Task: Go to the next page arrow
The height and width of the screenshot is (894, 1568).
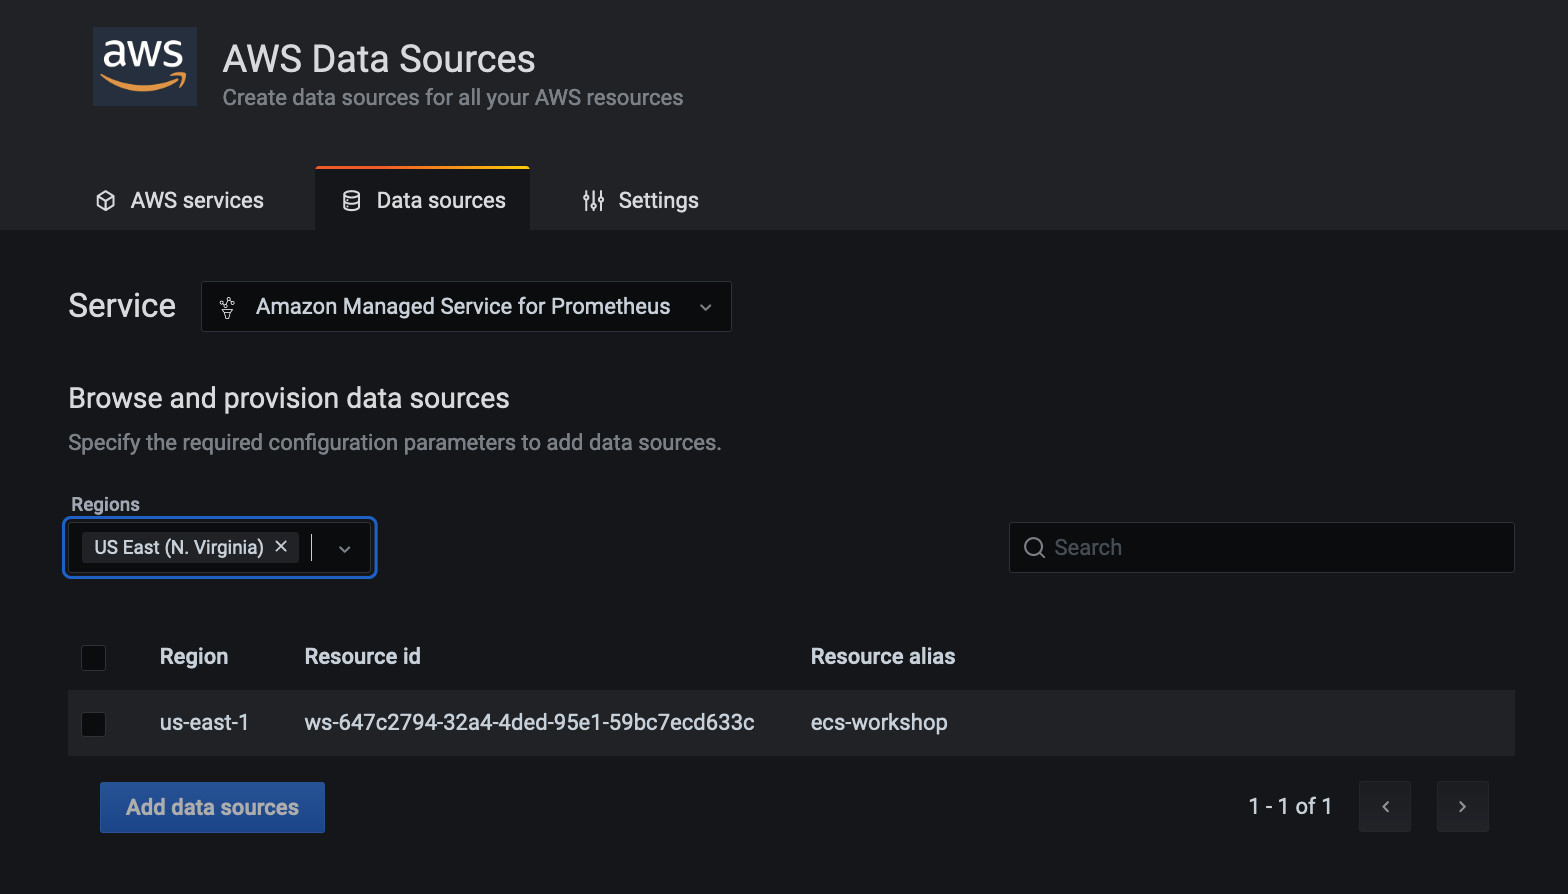Action: [x=1463, y=806]
